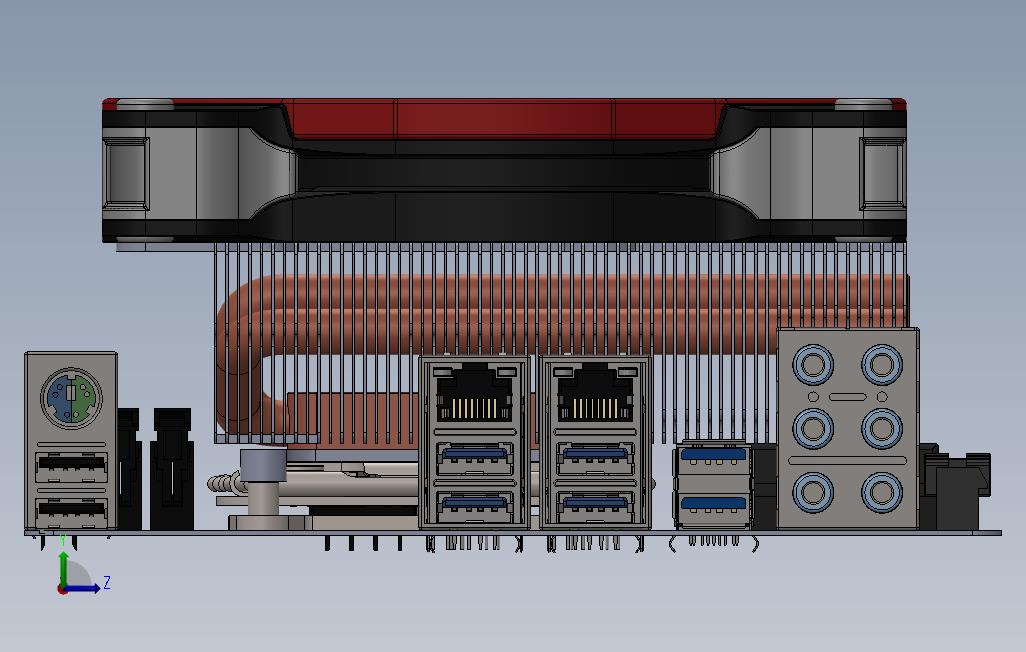Select the purple-green PS/2 port
The height and width of the screenshot is (652, 1026).
(71, 398)
